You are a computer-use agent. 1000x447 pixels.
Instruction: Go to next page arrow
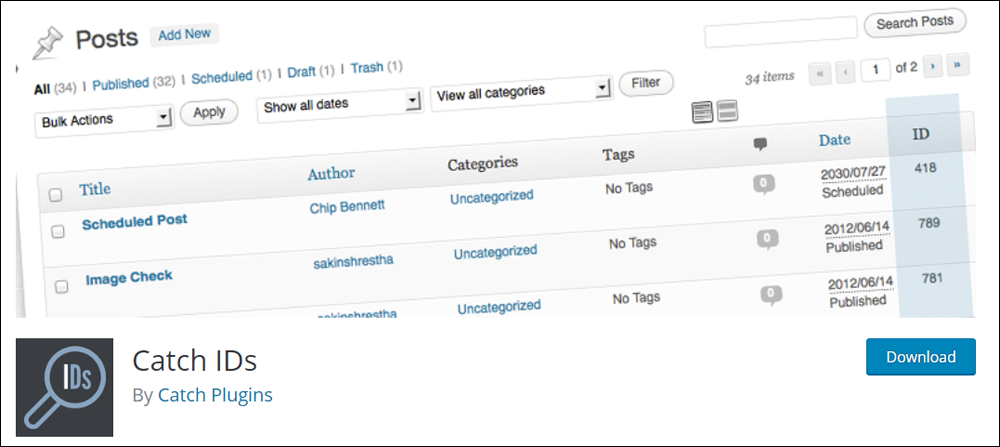pos(932,66)
